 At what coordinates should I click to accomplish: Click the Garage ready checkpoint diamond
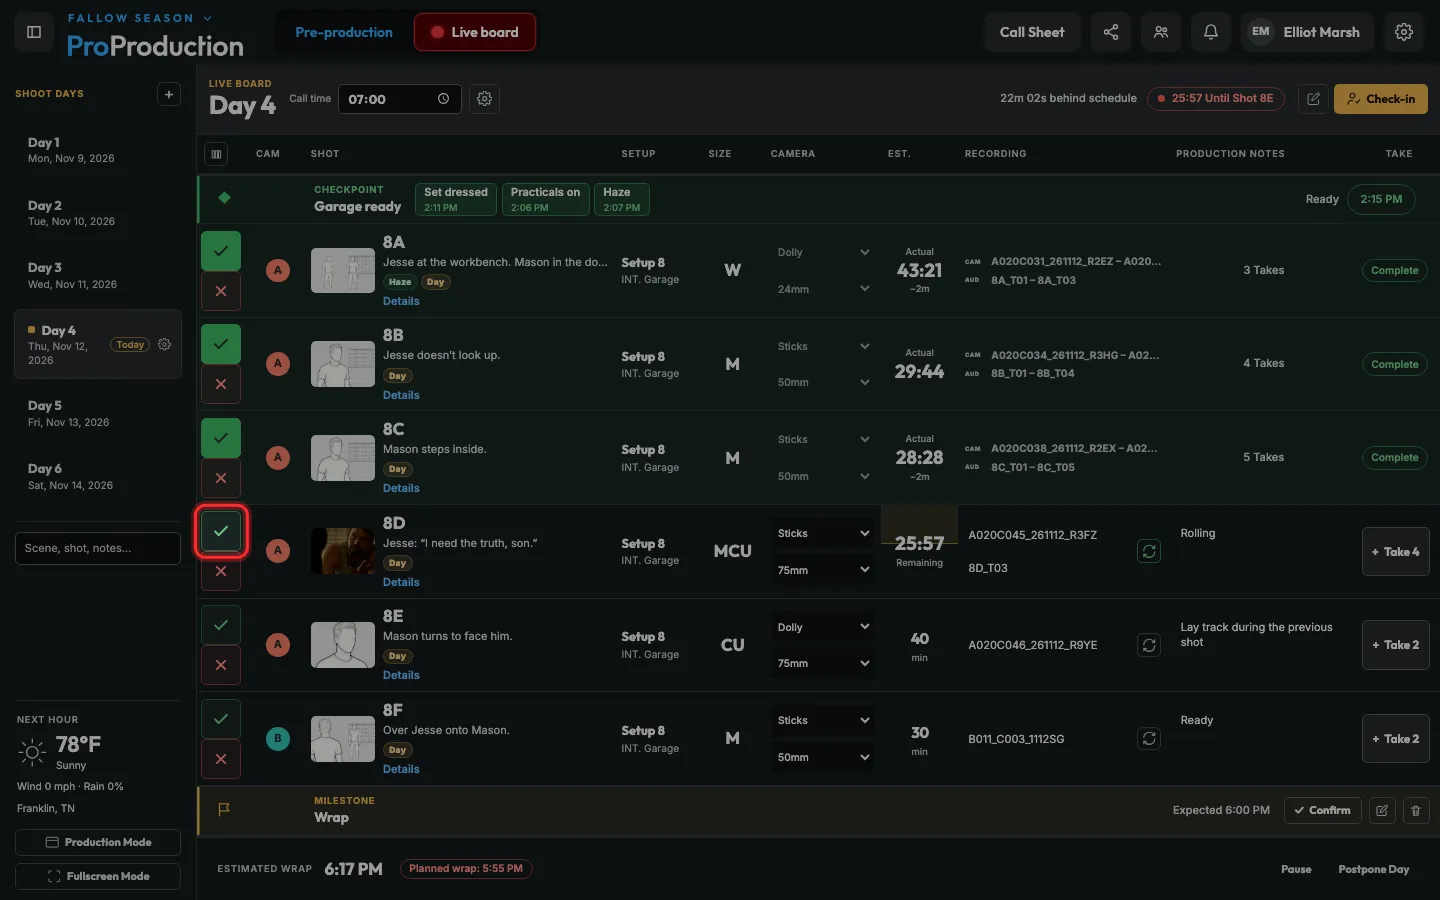[x=224, y=198]
